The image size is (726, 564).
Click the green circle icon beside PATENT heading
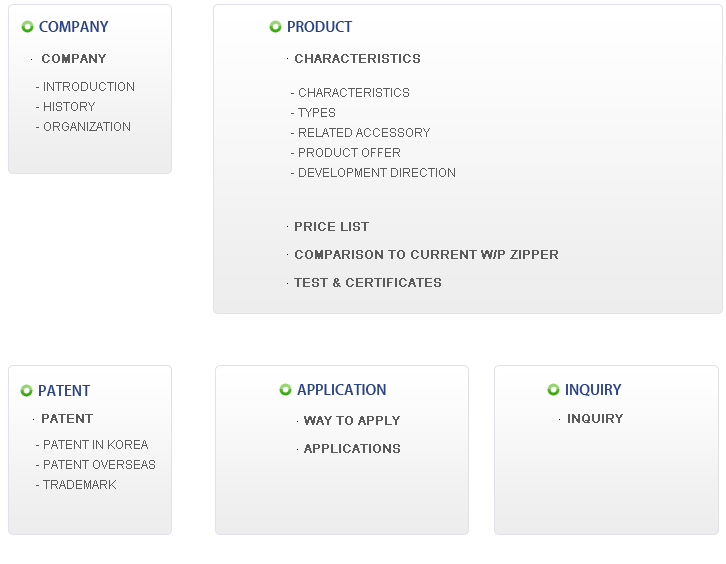(26, 391)
